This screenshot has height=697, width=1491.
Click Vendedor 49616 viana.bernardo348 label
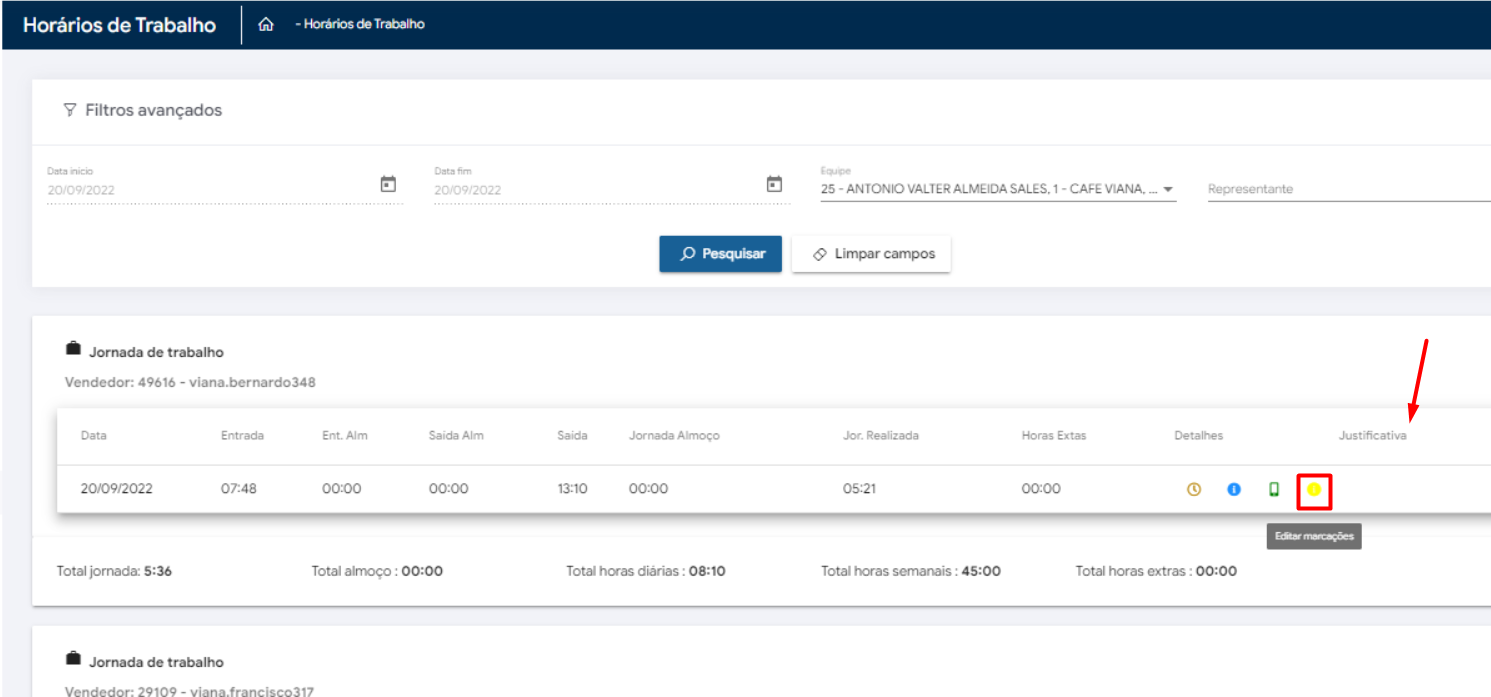click(x=190, y=382)
